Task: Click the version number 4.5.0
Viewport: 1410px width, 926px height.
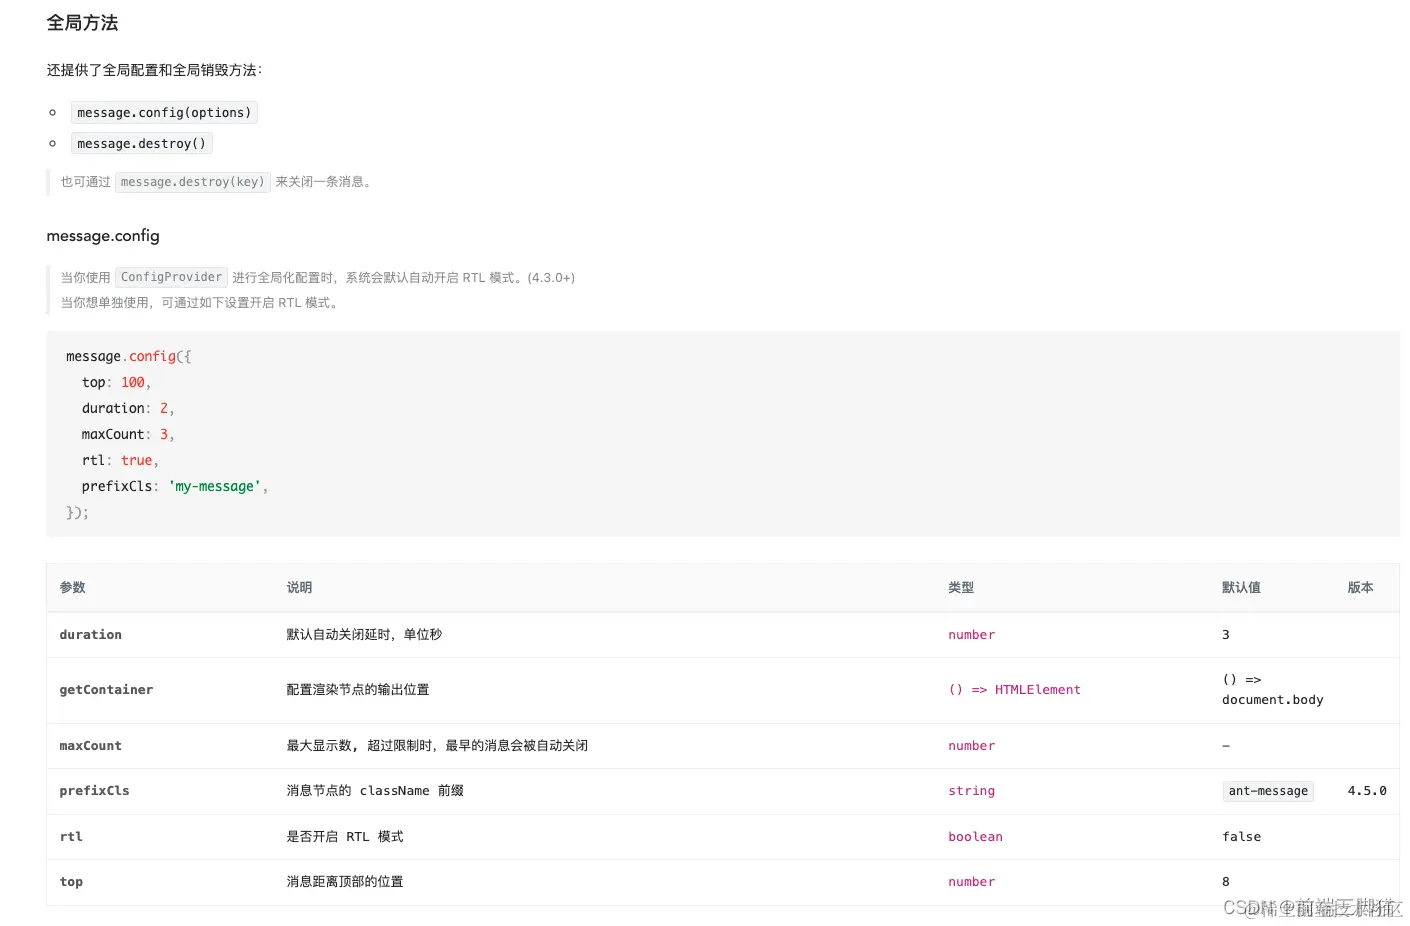Action: pyautogui.click(x=1366, y=790)
